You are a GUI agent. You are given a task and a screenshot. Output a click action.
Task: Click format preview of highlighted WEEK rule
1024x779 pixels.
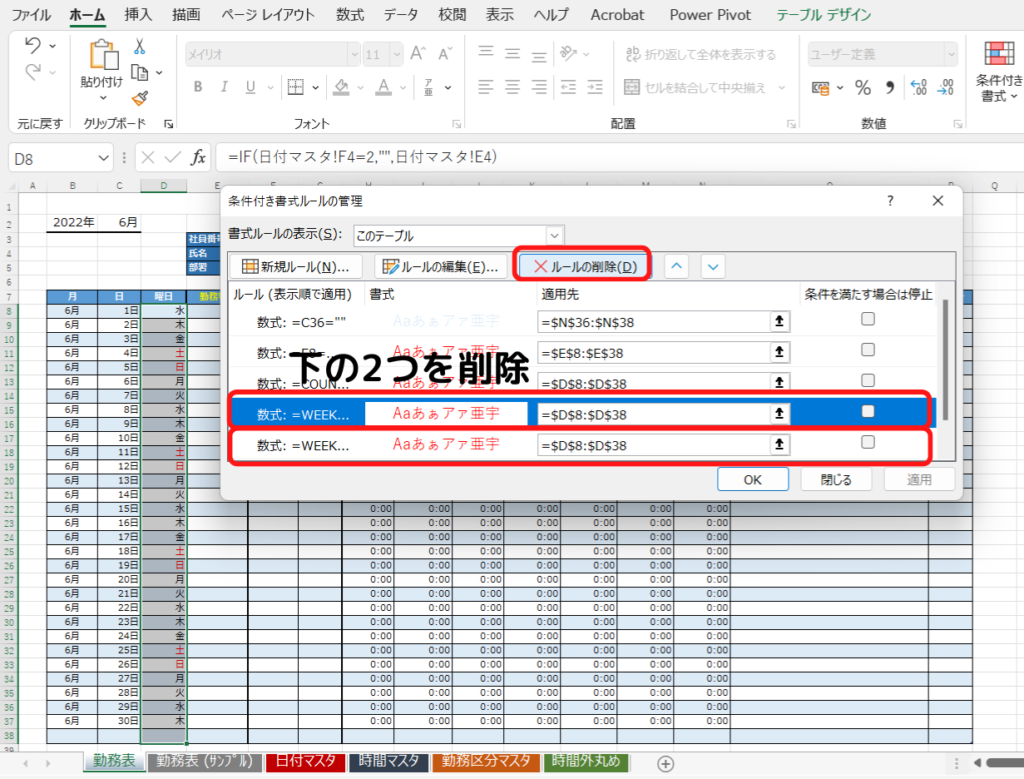pyautogui.click(x=446, y=413)
